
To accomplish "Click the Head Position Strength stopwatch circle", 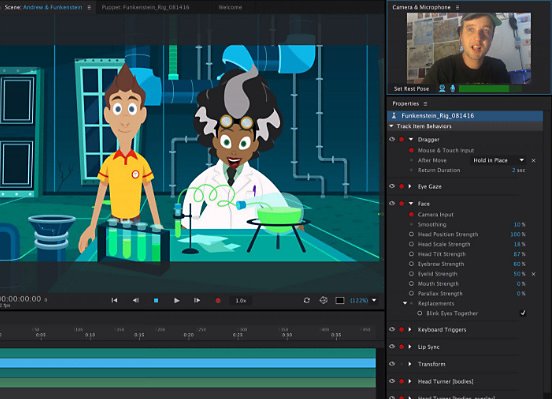I will pos(411,234).
